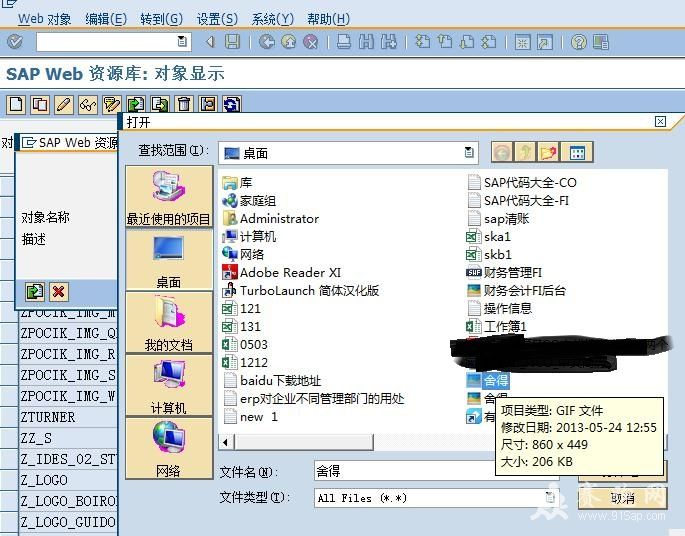
Task: Select Z_LOGO row in object list
Action: [68, 480]
